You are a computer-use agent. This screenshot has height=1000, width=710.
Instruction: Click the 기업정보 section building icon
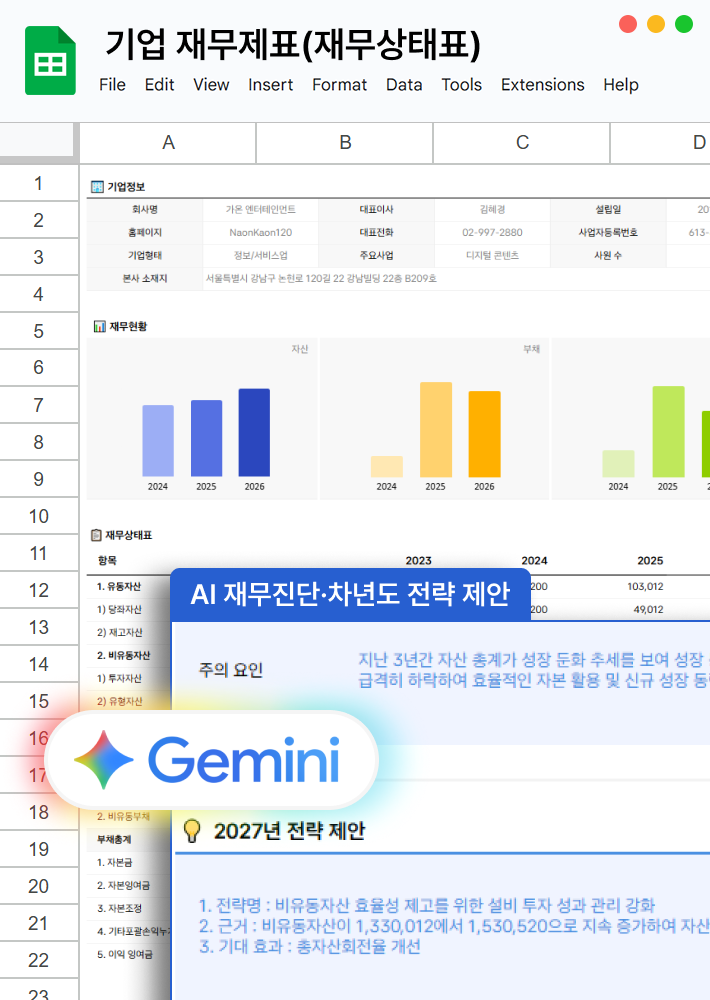tap(97, 187)
